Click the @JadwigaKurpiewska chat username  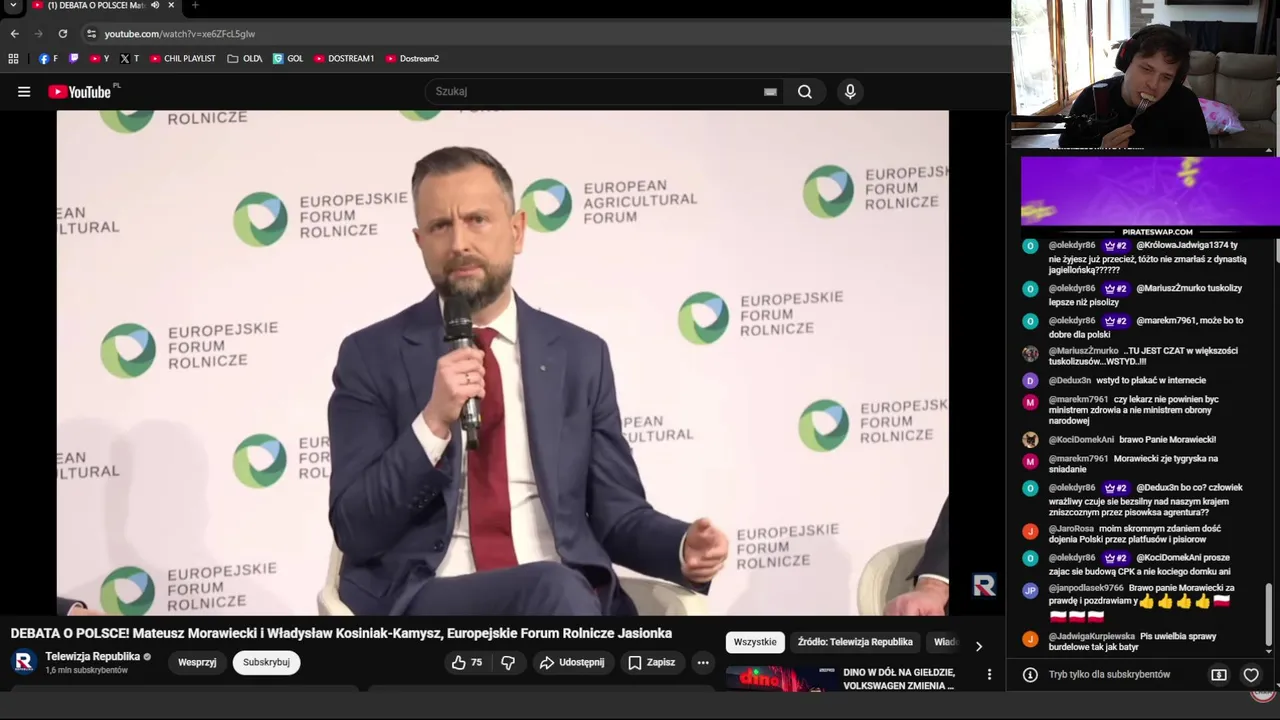[1092, 636]
